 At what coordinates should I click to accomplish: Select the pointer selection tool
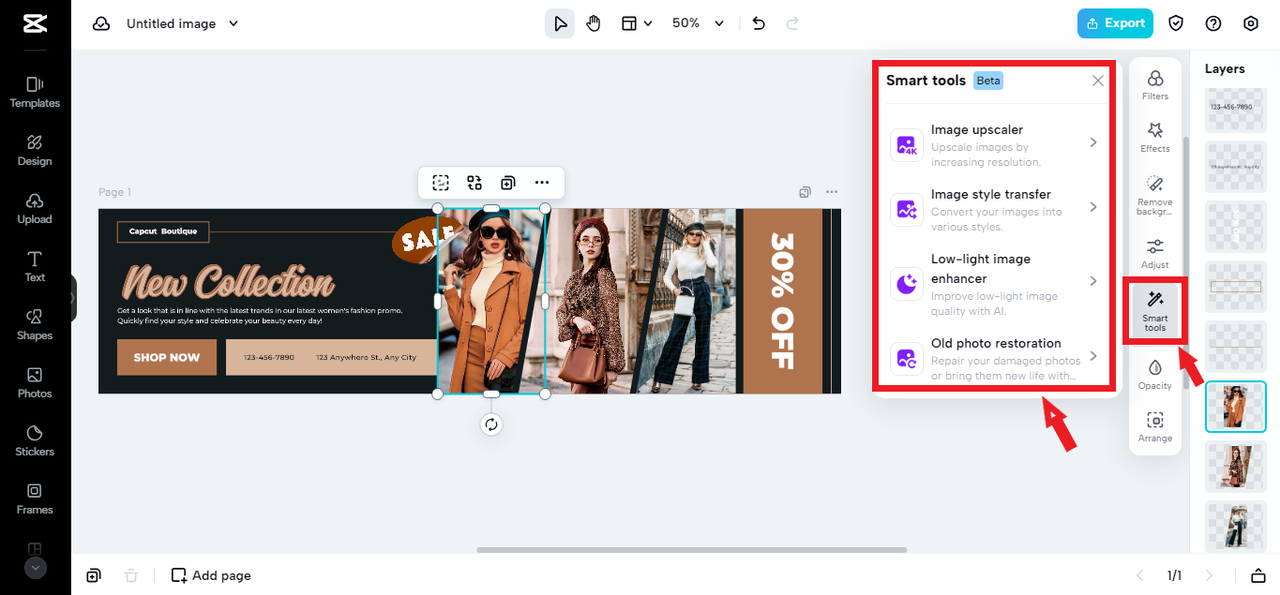click(560, 23)
